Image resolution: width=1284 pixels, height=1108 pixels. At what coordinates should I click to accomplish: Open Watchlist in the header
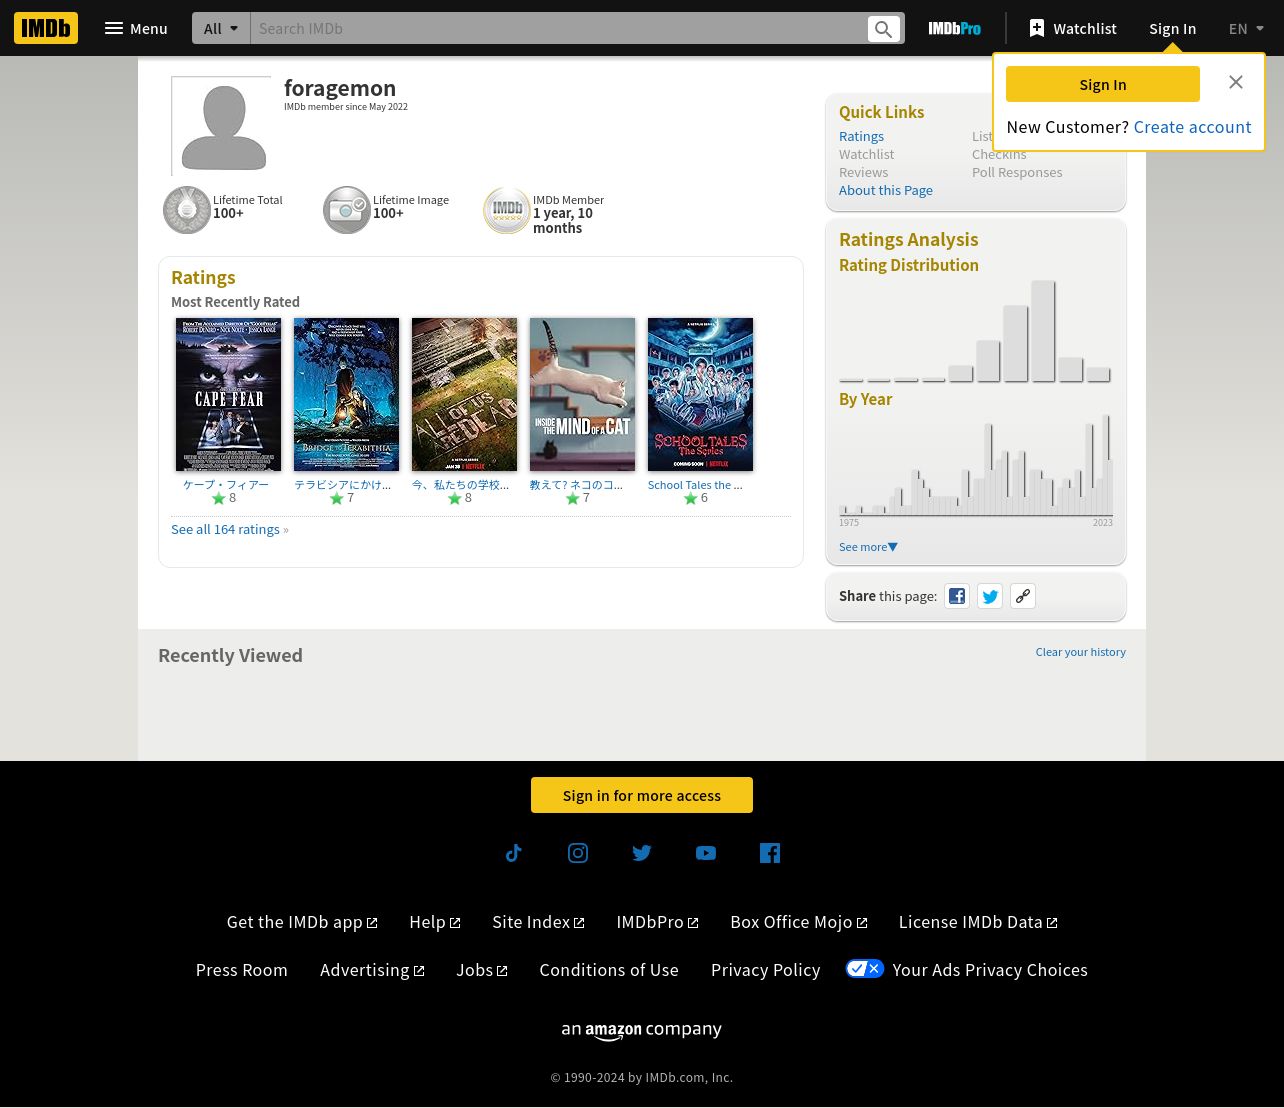[x=1073, y=28]
